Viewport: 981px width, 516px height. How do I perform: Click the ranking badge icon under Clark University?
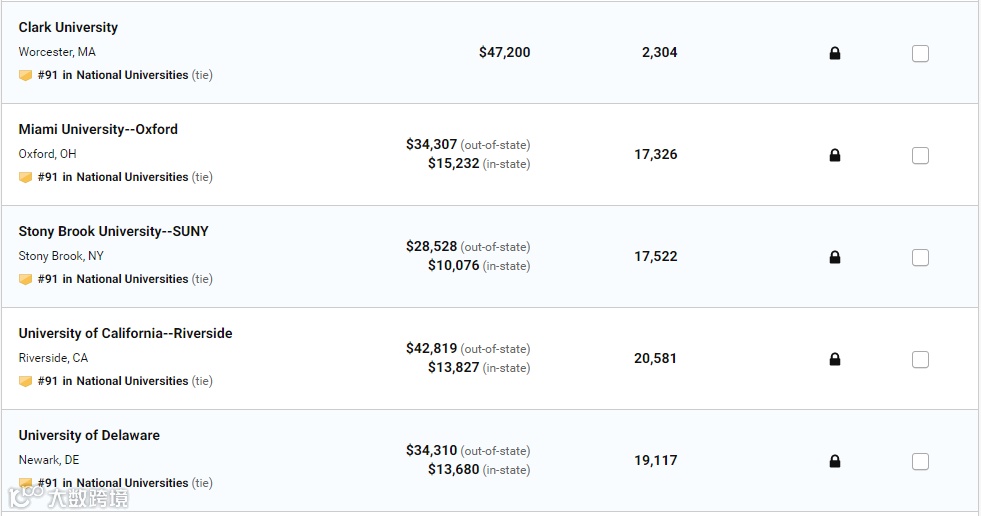pyautogui.click(x=26, y=75)
